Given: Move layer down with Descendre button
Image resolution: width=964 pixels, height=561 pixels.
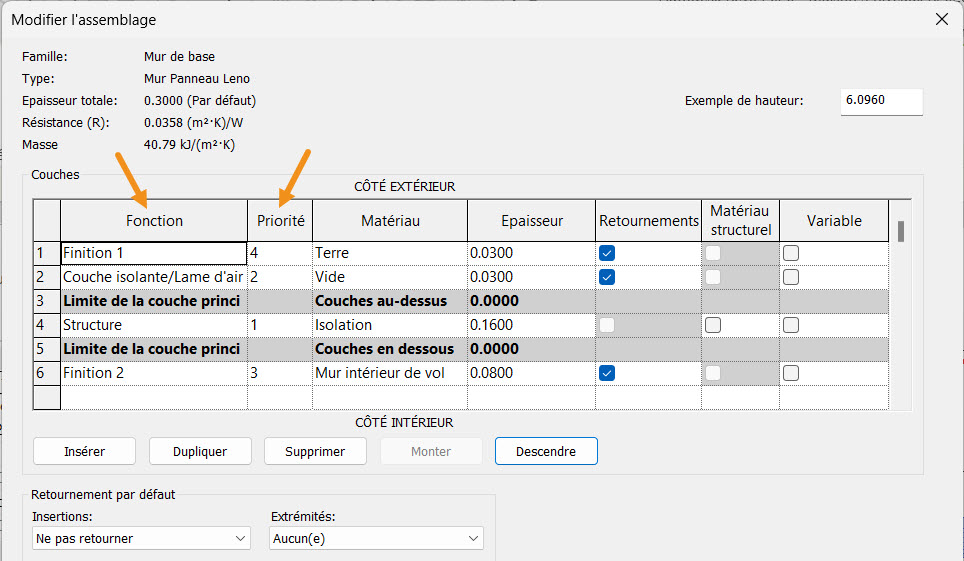Looking at the screenshot, I should [546, 451].
